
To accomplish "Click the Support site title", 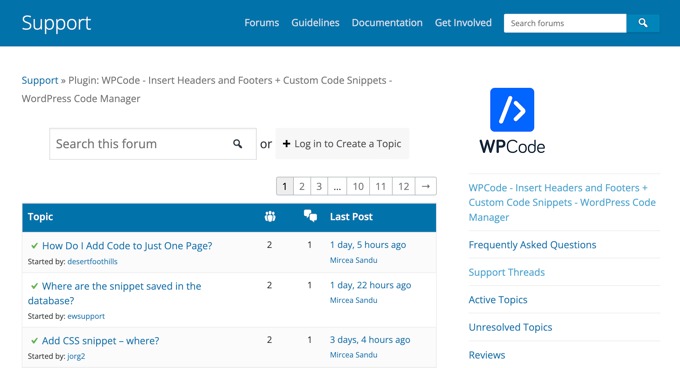I will pyautogui.click(x=56, y=23).
